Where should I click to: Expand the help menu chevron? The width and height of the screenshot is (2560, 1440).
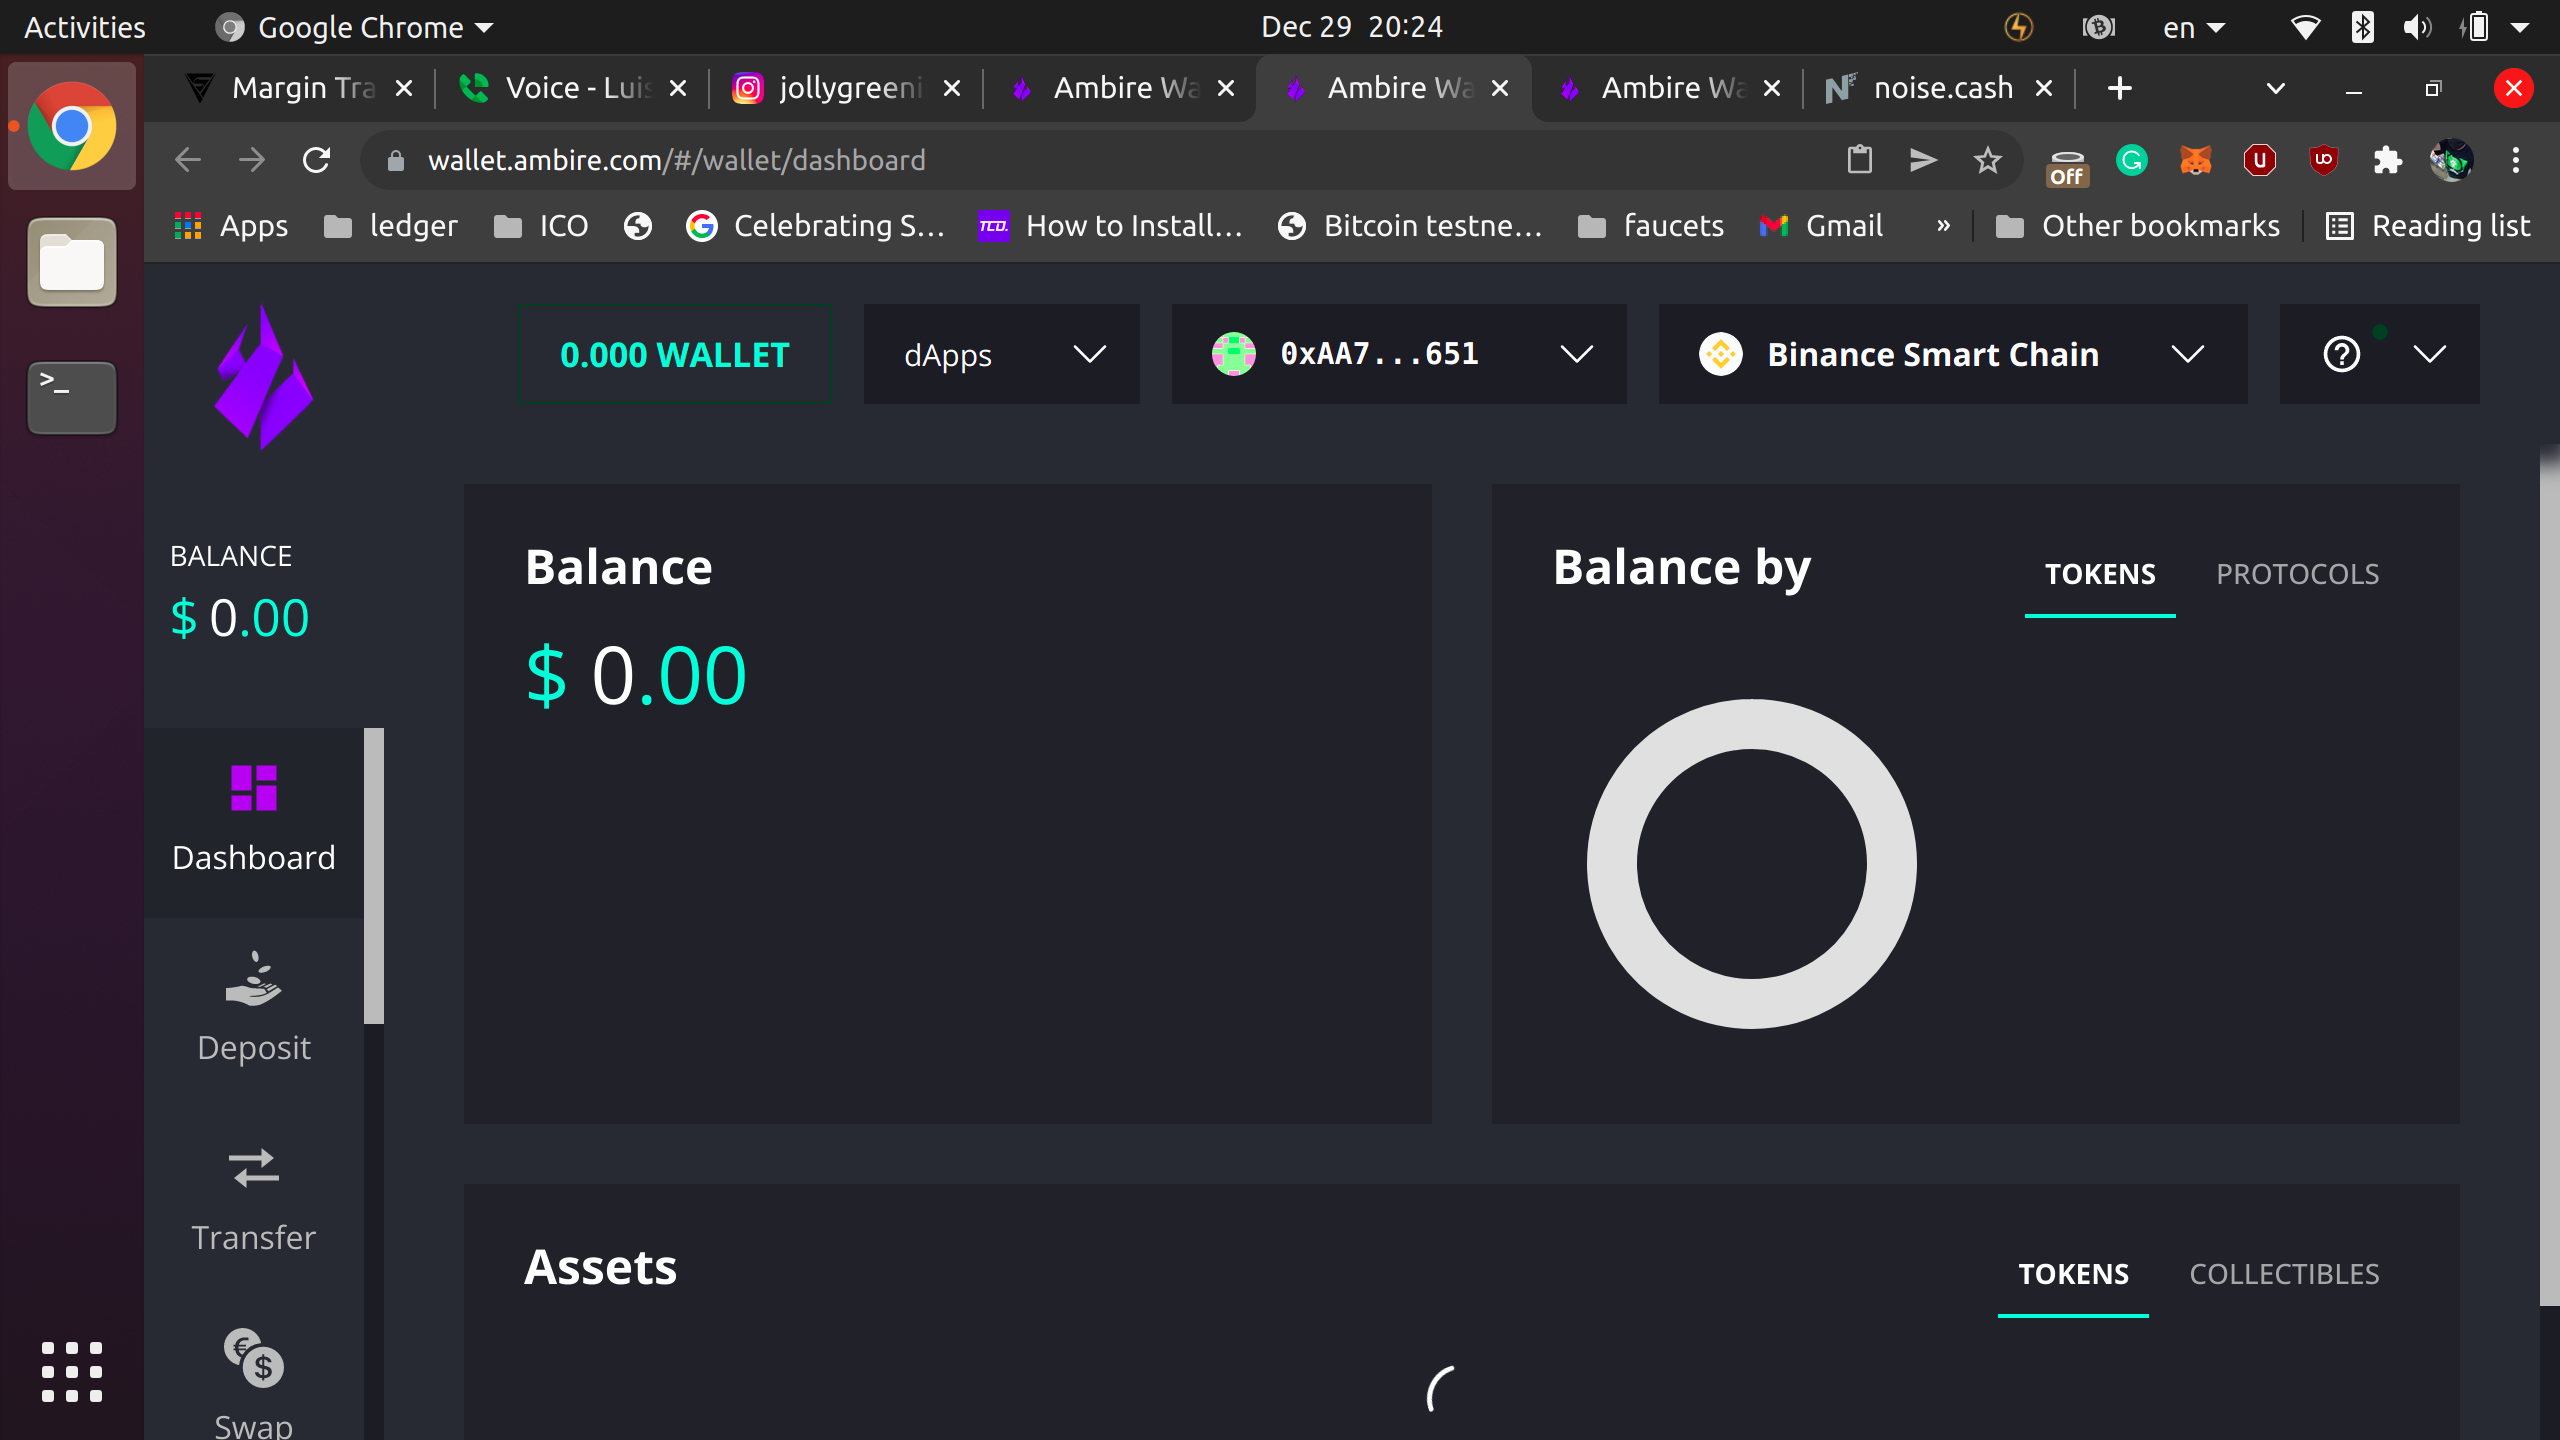(x=2430, y=354)
